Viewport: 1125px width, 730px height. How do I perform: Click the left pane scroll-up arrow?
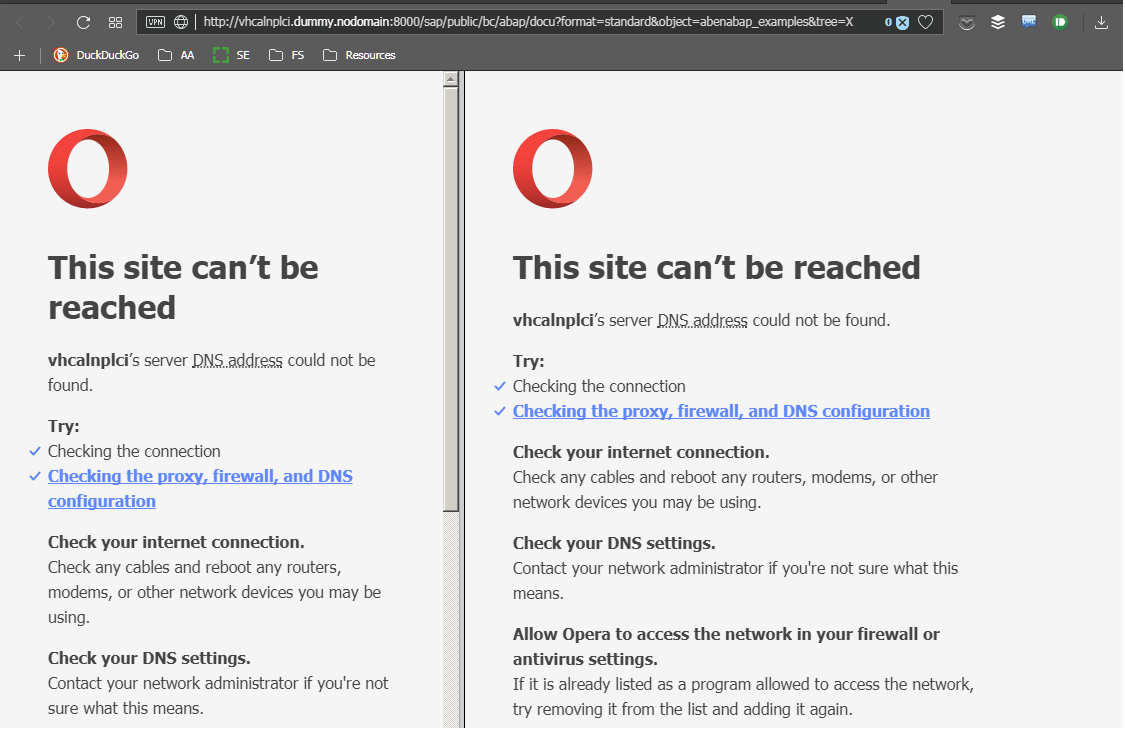pyautogui.click(x=451, y=79)
